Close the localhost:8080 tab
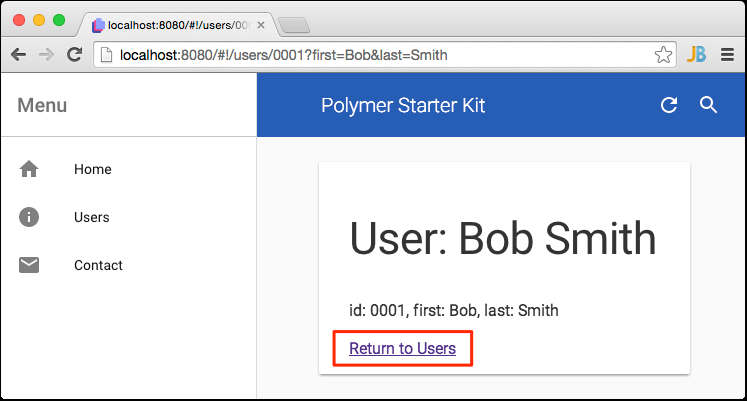Image resolution: width=747 pixels, height=401 pixels. pos(261,25)
